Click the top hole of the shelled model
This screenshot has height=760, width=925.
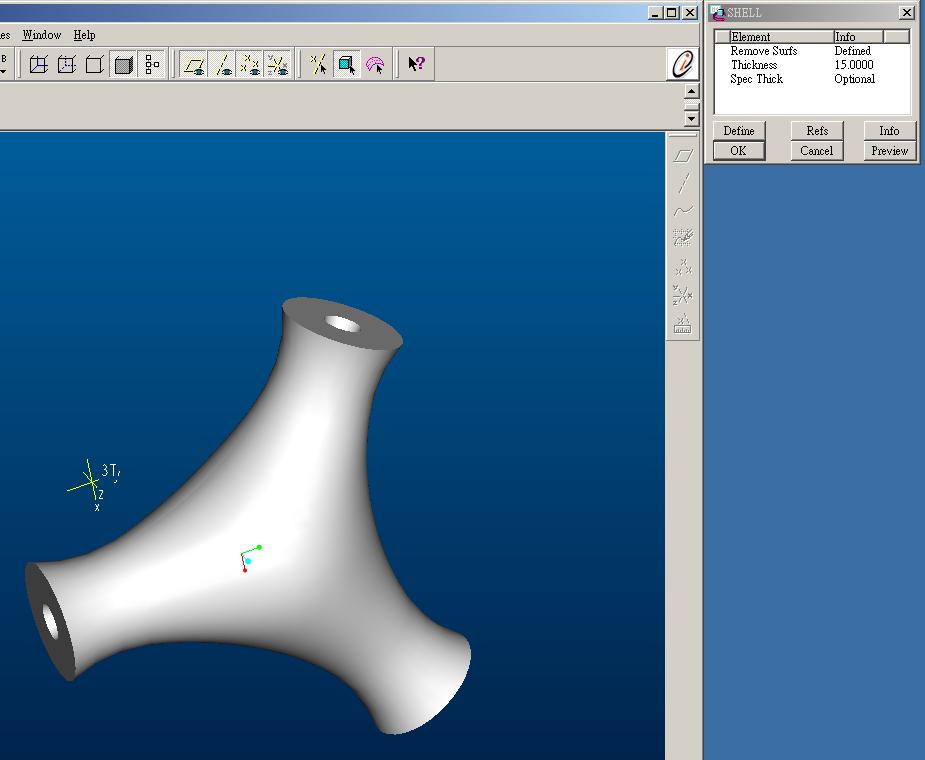tap(343, 324)
